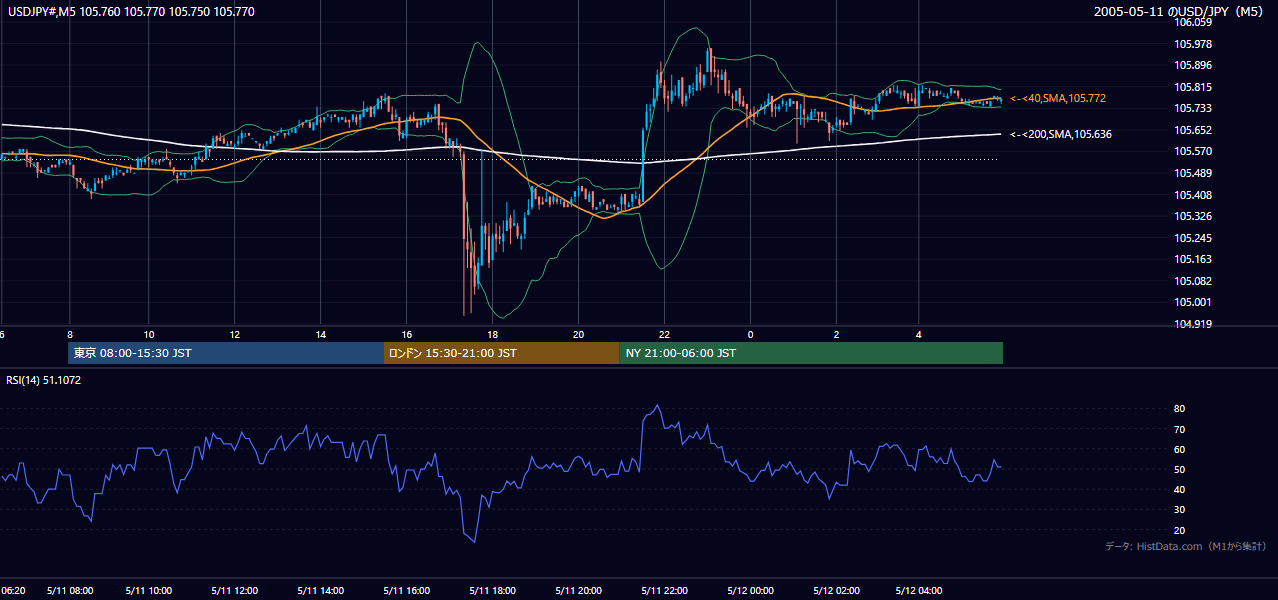Click the 5/11 16:00 bottom time label

point(406,590)
